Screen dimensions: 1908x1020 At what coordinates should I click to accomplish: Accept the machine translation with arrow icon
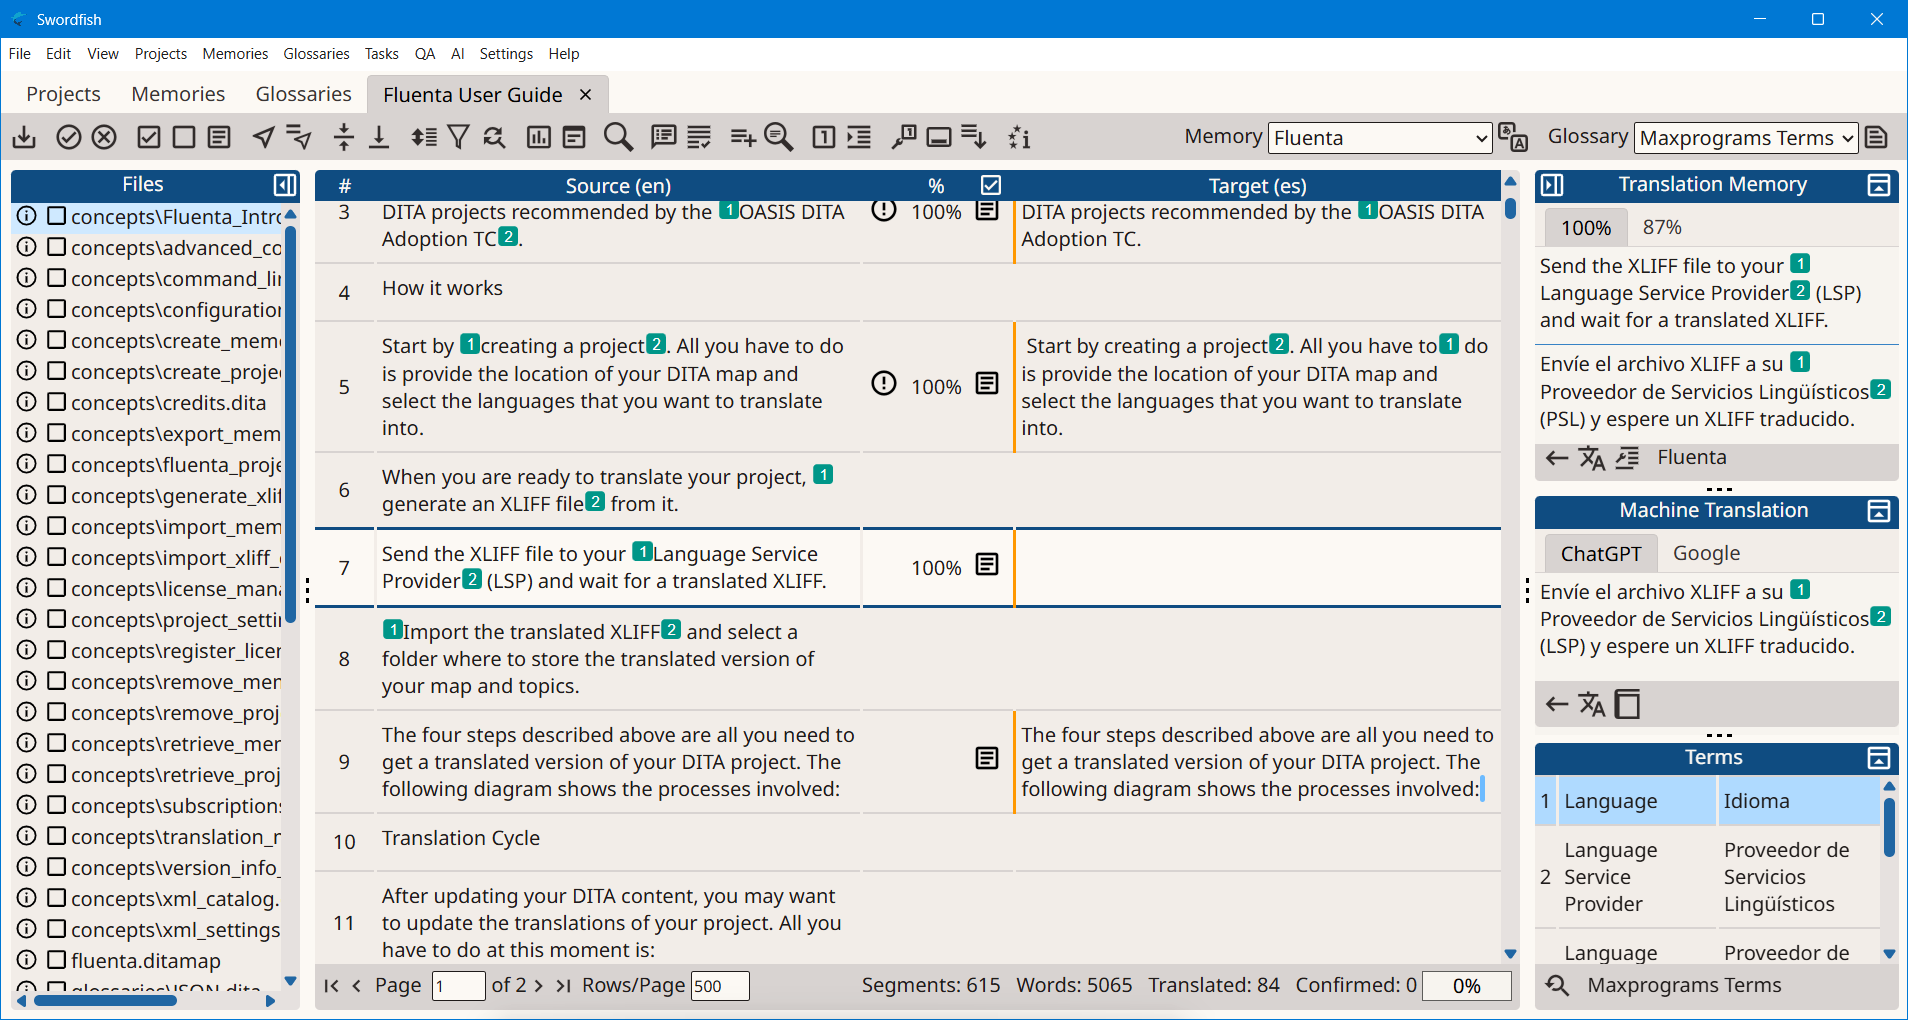pyautogui.click(x=1556, y=704)
